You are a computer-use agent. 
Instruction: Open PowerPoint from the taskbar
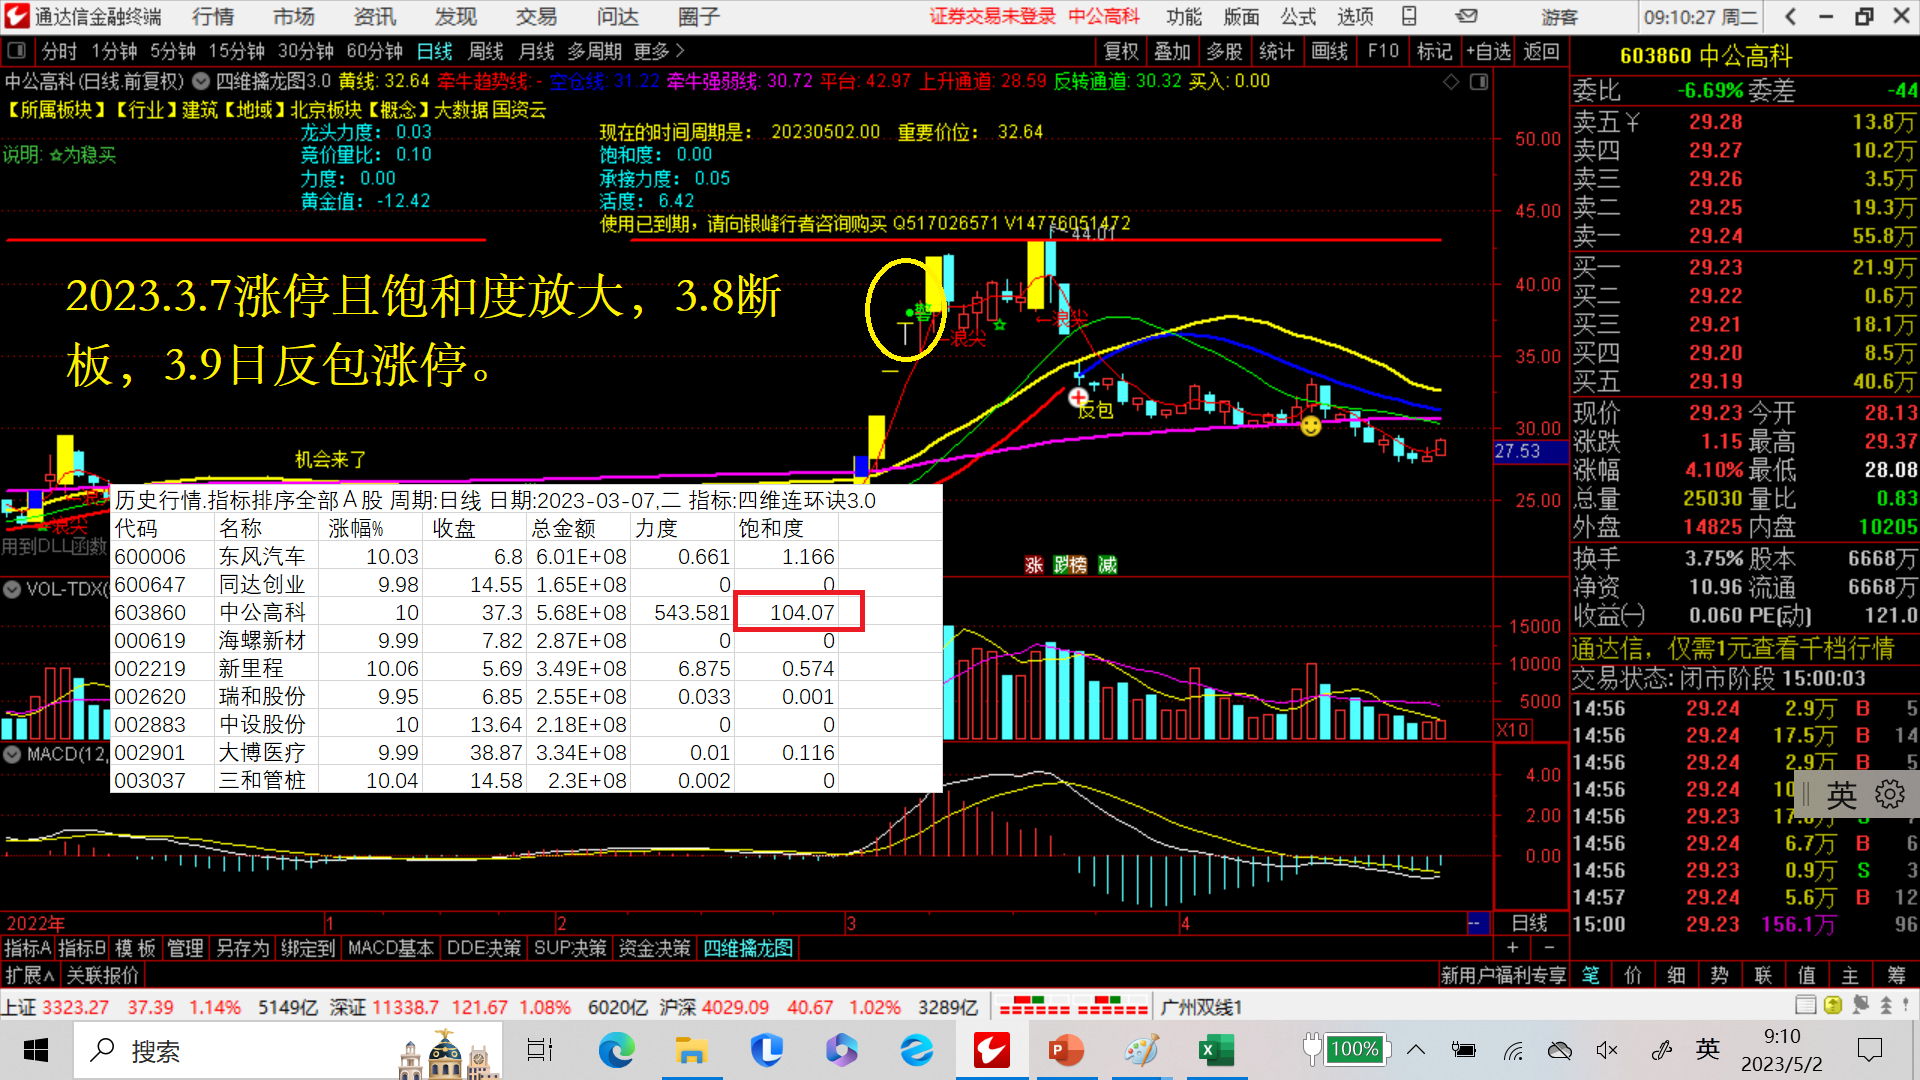click(x=1066, y=1050)
